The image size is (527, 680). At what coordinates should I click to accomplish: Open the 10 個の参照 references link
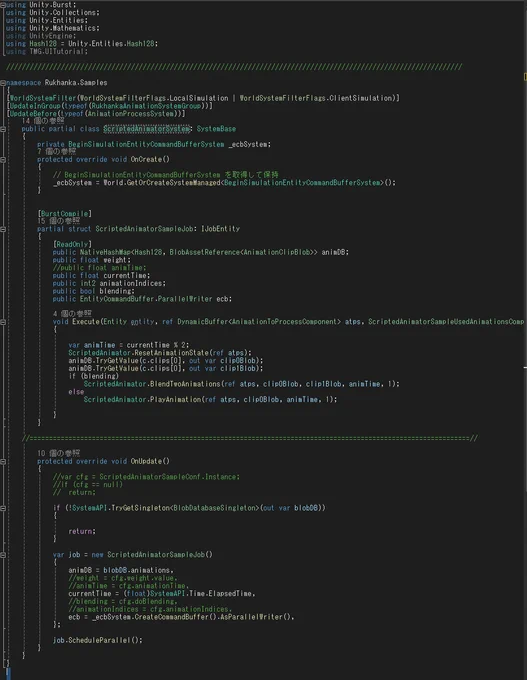pyautogui.click(x=58, y=453)
